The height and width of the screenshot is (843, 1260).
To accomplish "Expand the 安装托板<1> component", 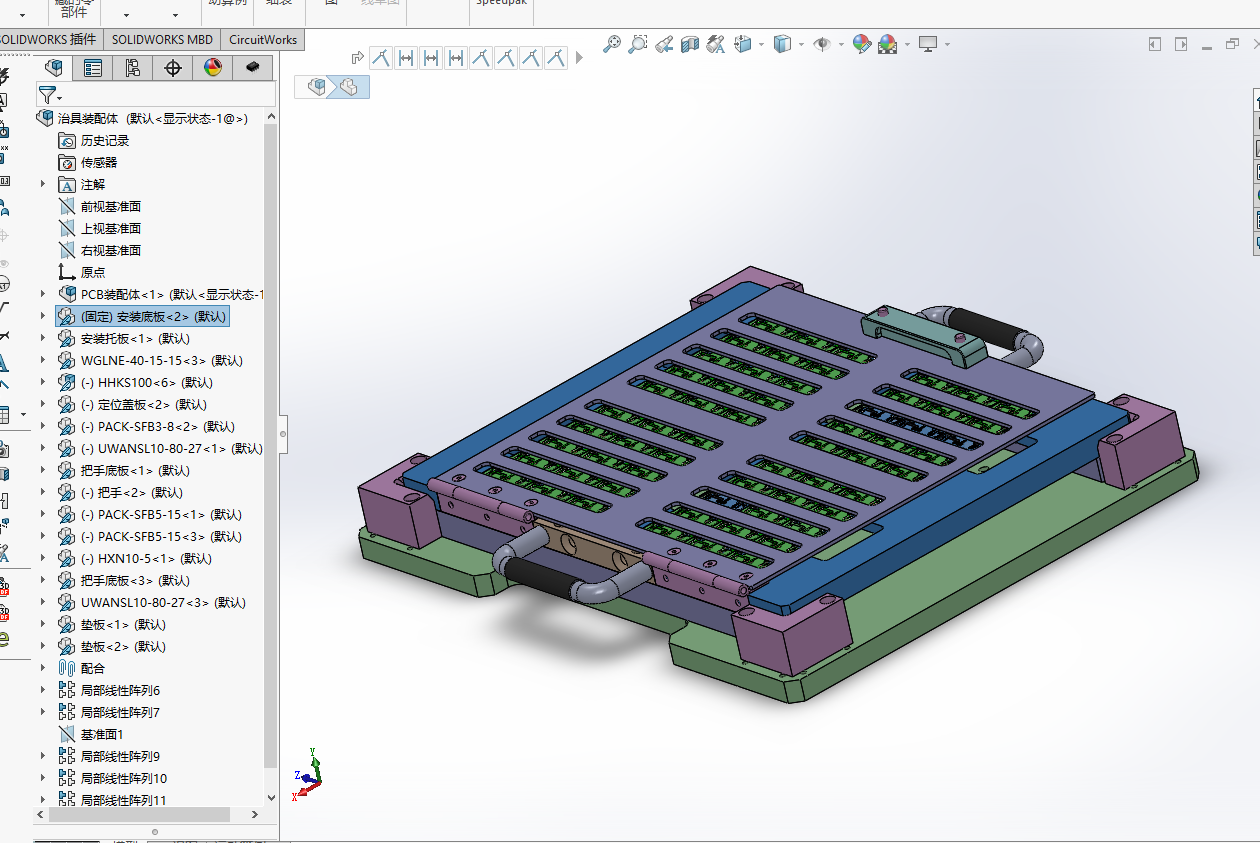I will 43,338.
